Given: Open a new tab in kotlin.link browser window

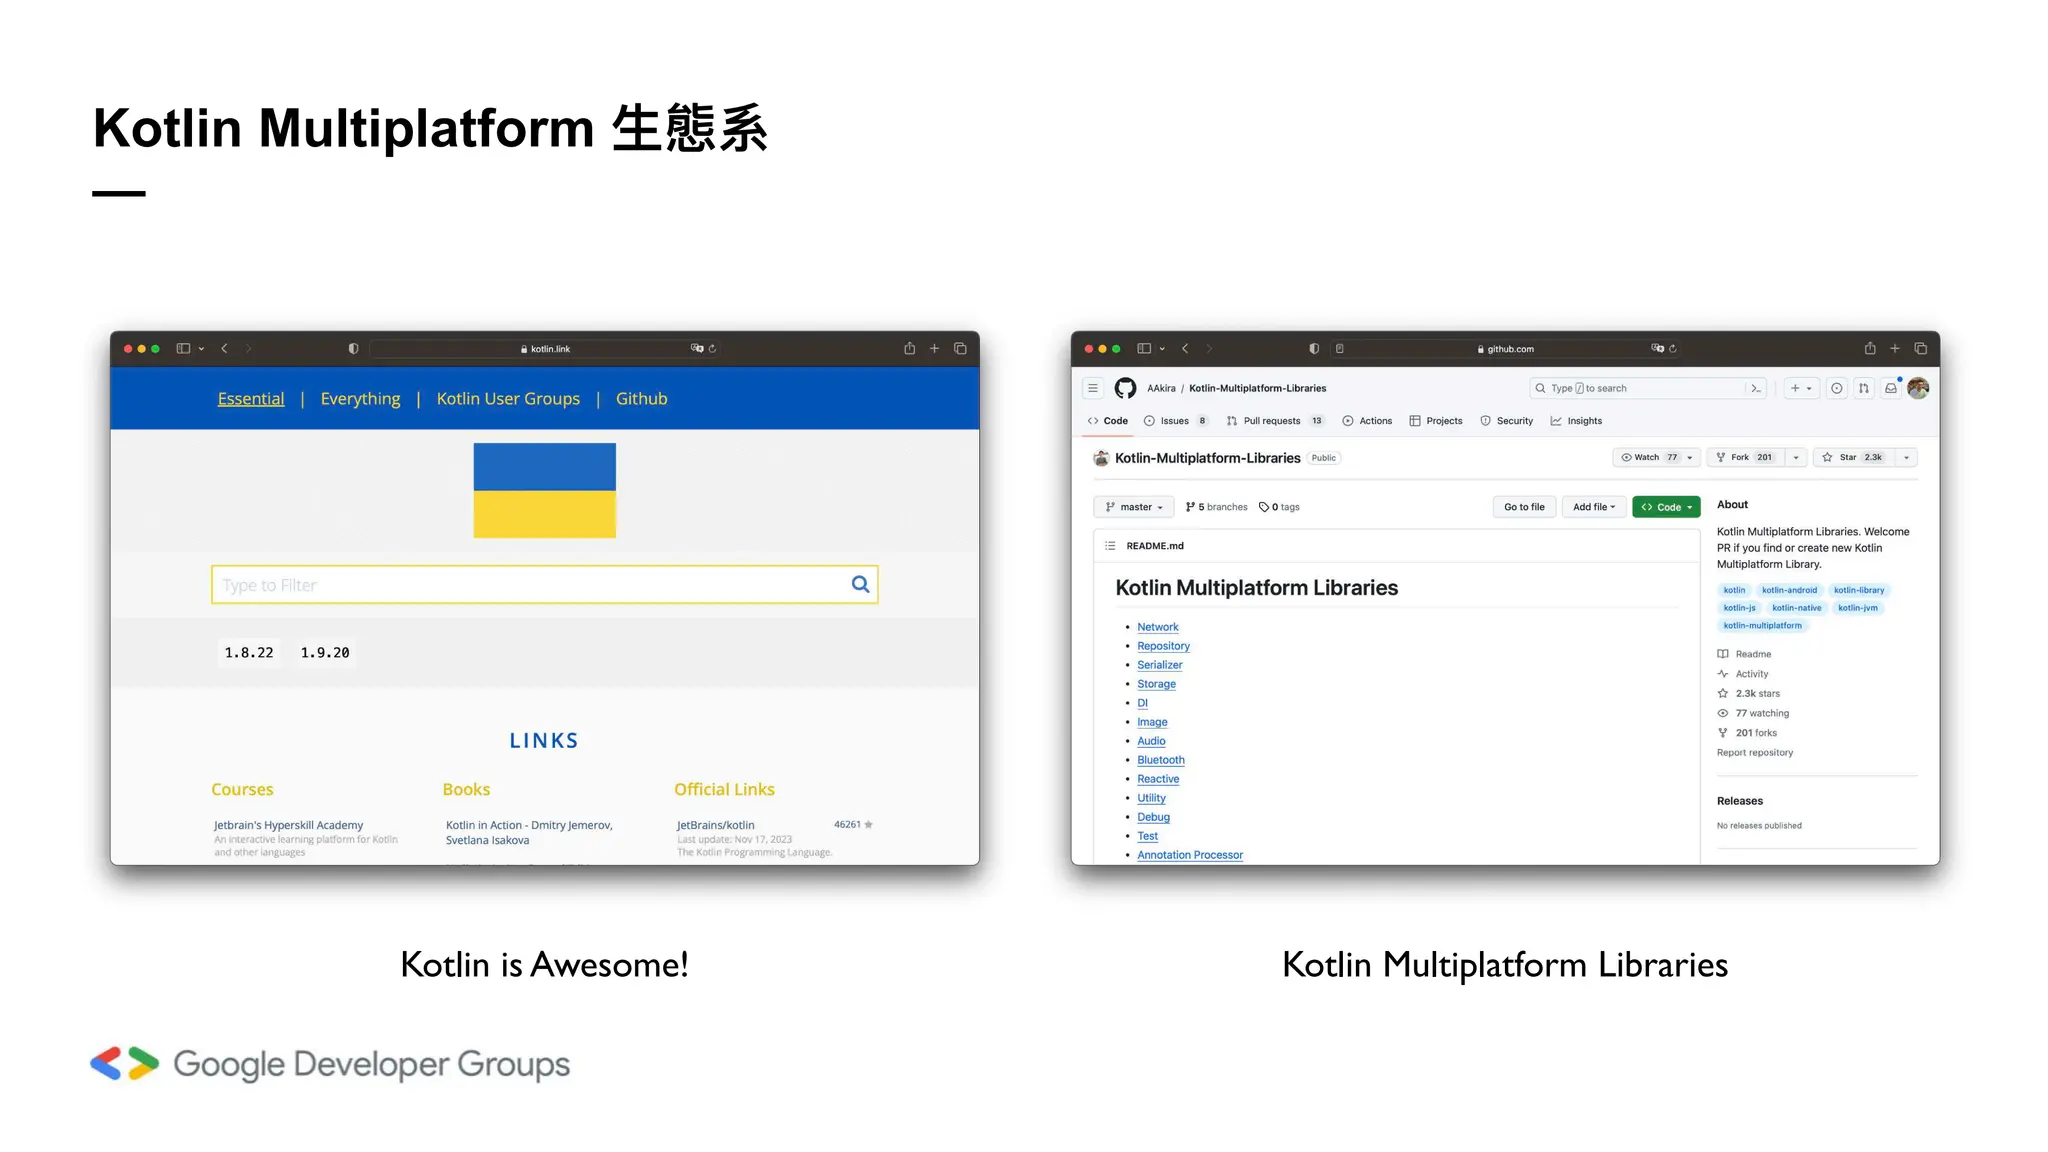Looking at the screenshot, I should 934,348.
